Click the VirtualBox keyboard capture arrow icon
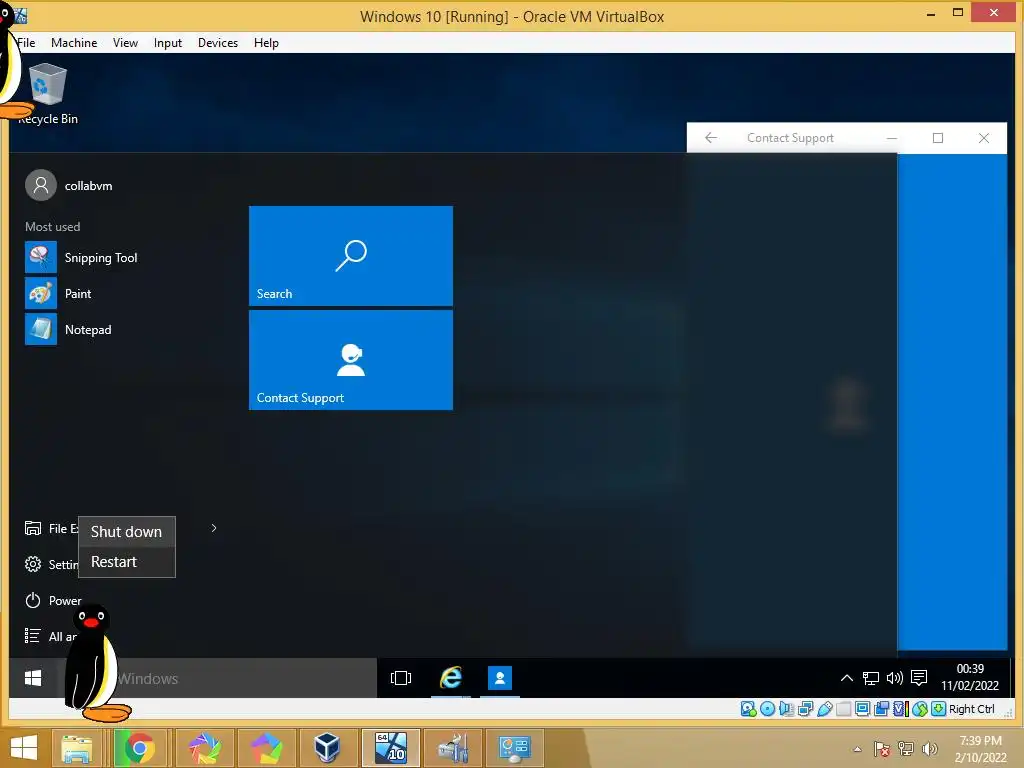Screen dimensions: 1024x768 click(938, 709)
